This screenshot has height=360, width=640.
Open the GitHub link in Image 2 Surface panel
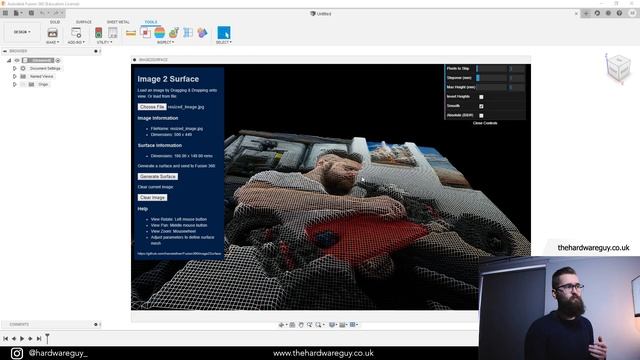click(x=180, y=253)
